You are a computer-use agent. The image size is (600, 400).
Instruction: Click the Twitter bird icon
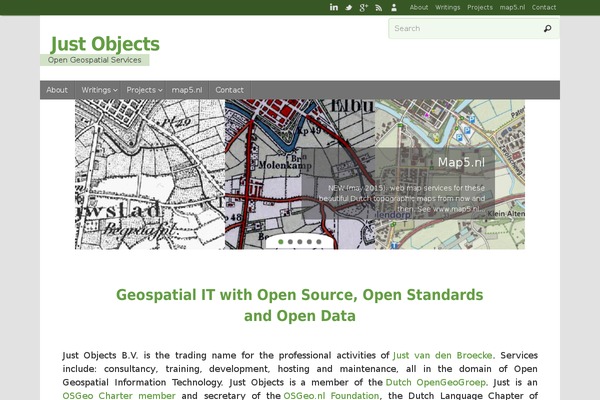click(349, 7)
